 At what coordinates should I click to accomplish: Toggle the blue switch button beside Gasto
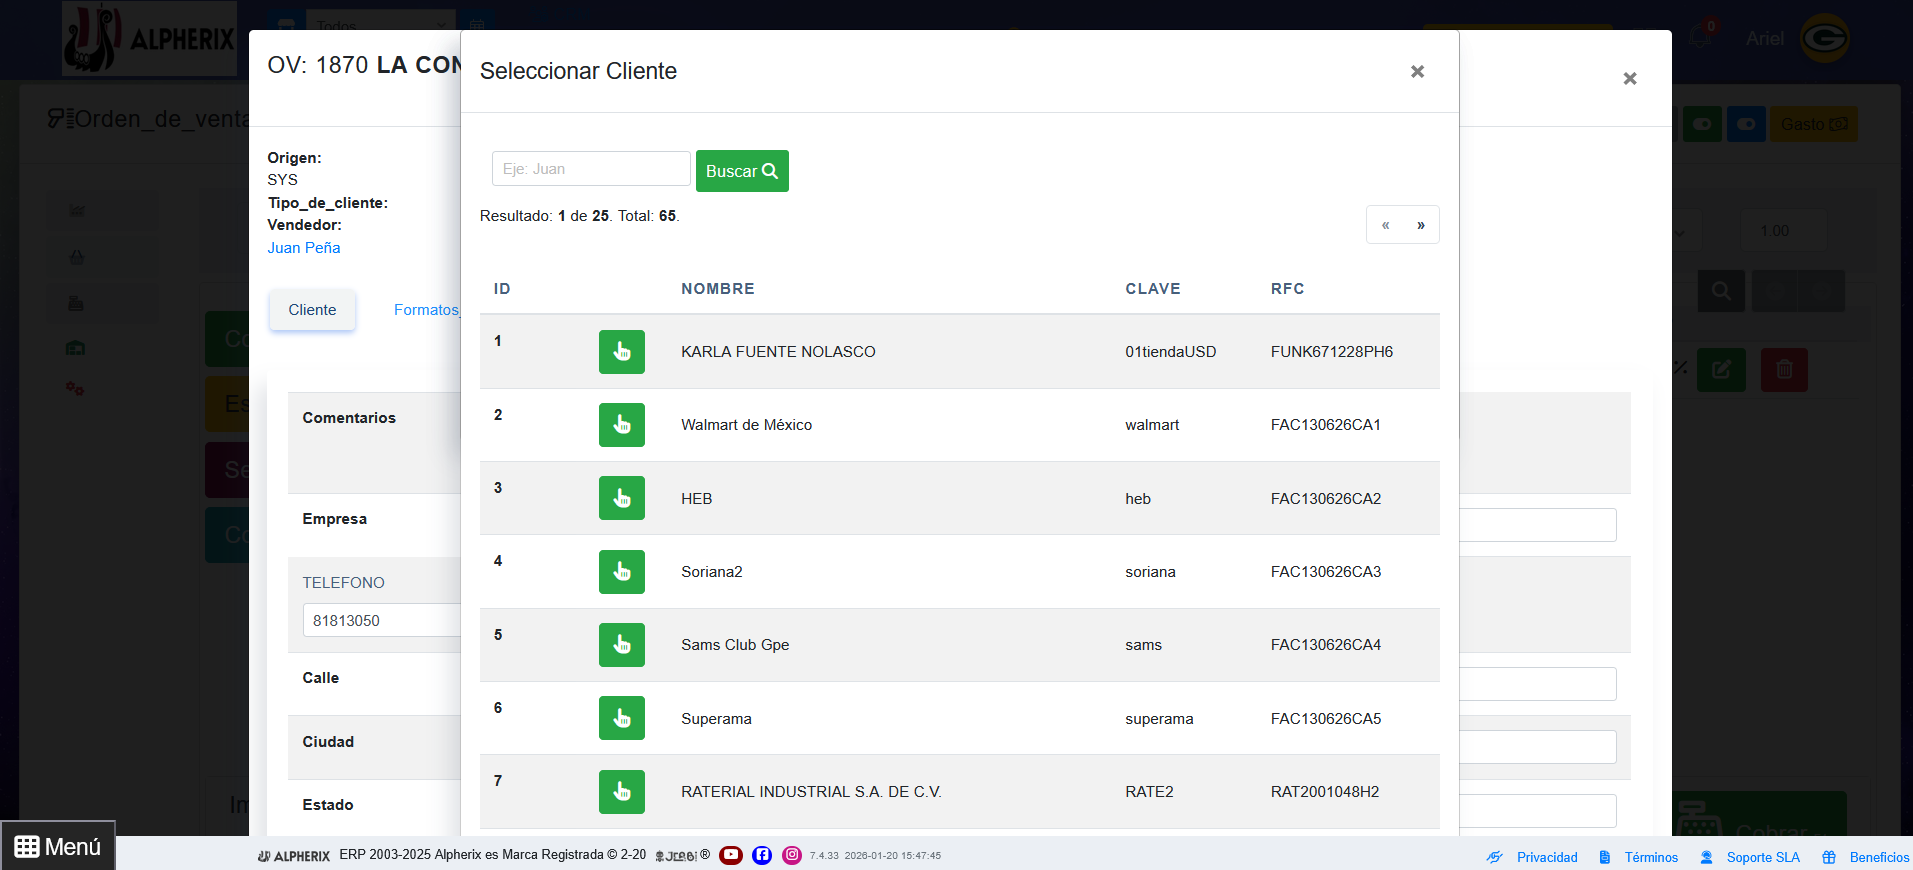1746,124
